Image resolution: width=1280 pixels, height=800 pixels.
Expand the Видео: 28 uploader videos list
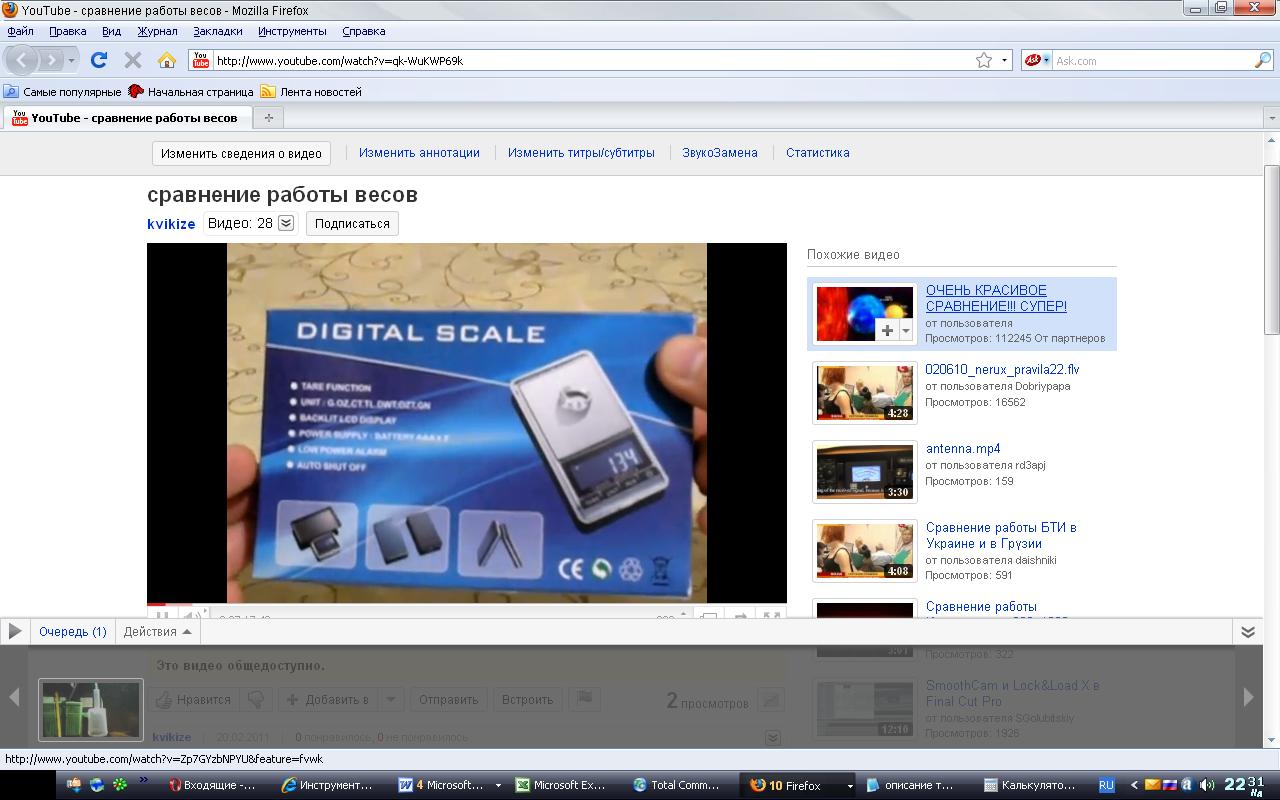(286, 223)
